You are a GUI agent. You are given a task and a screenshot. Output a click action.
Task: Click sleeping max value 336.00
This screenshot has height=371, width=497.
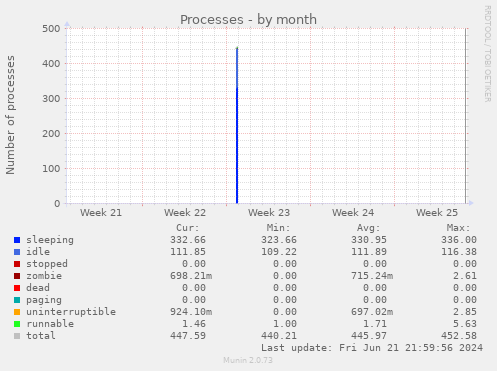click(459, 240)
